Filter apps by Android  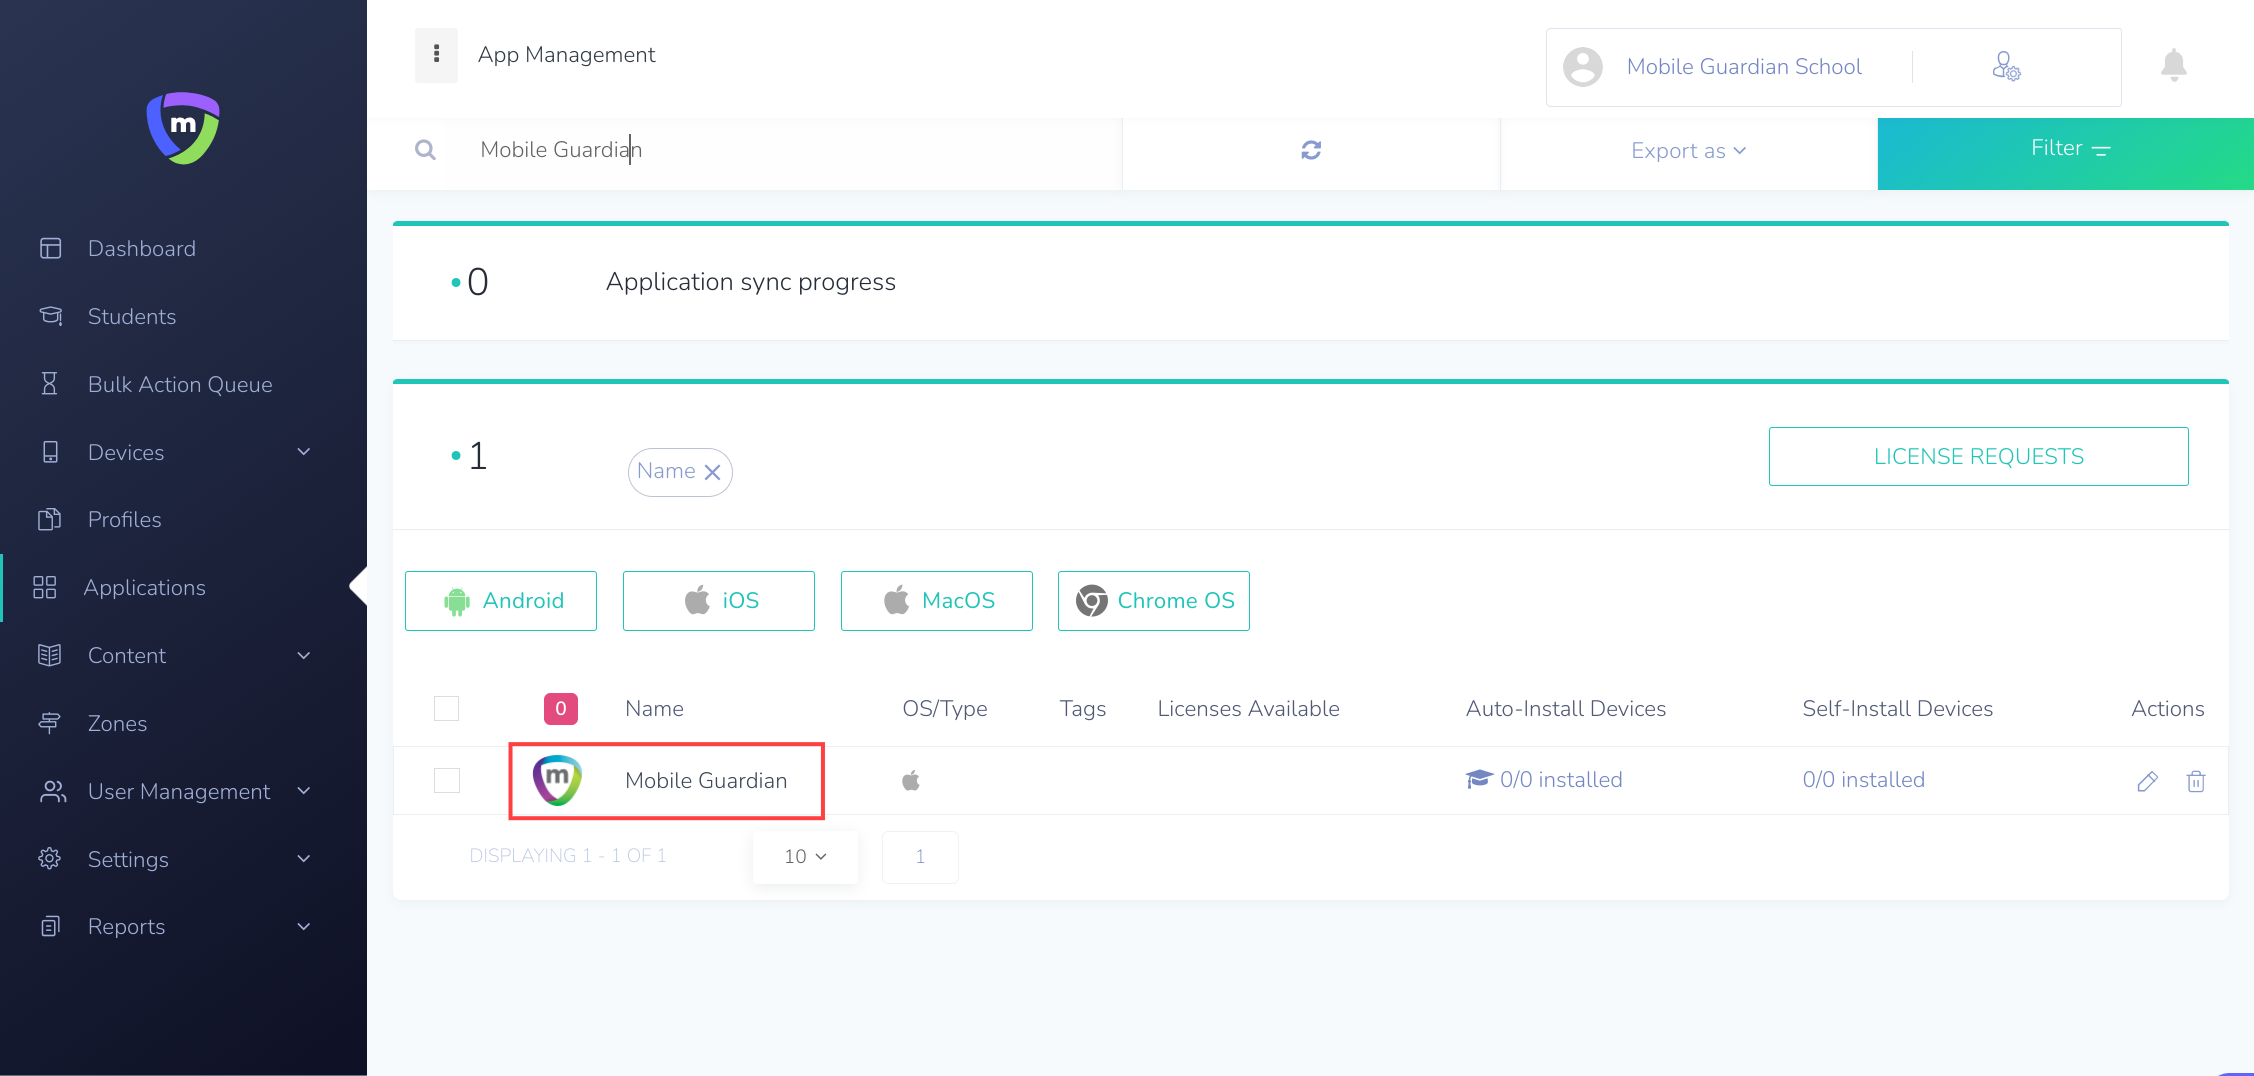[501, 601]
